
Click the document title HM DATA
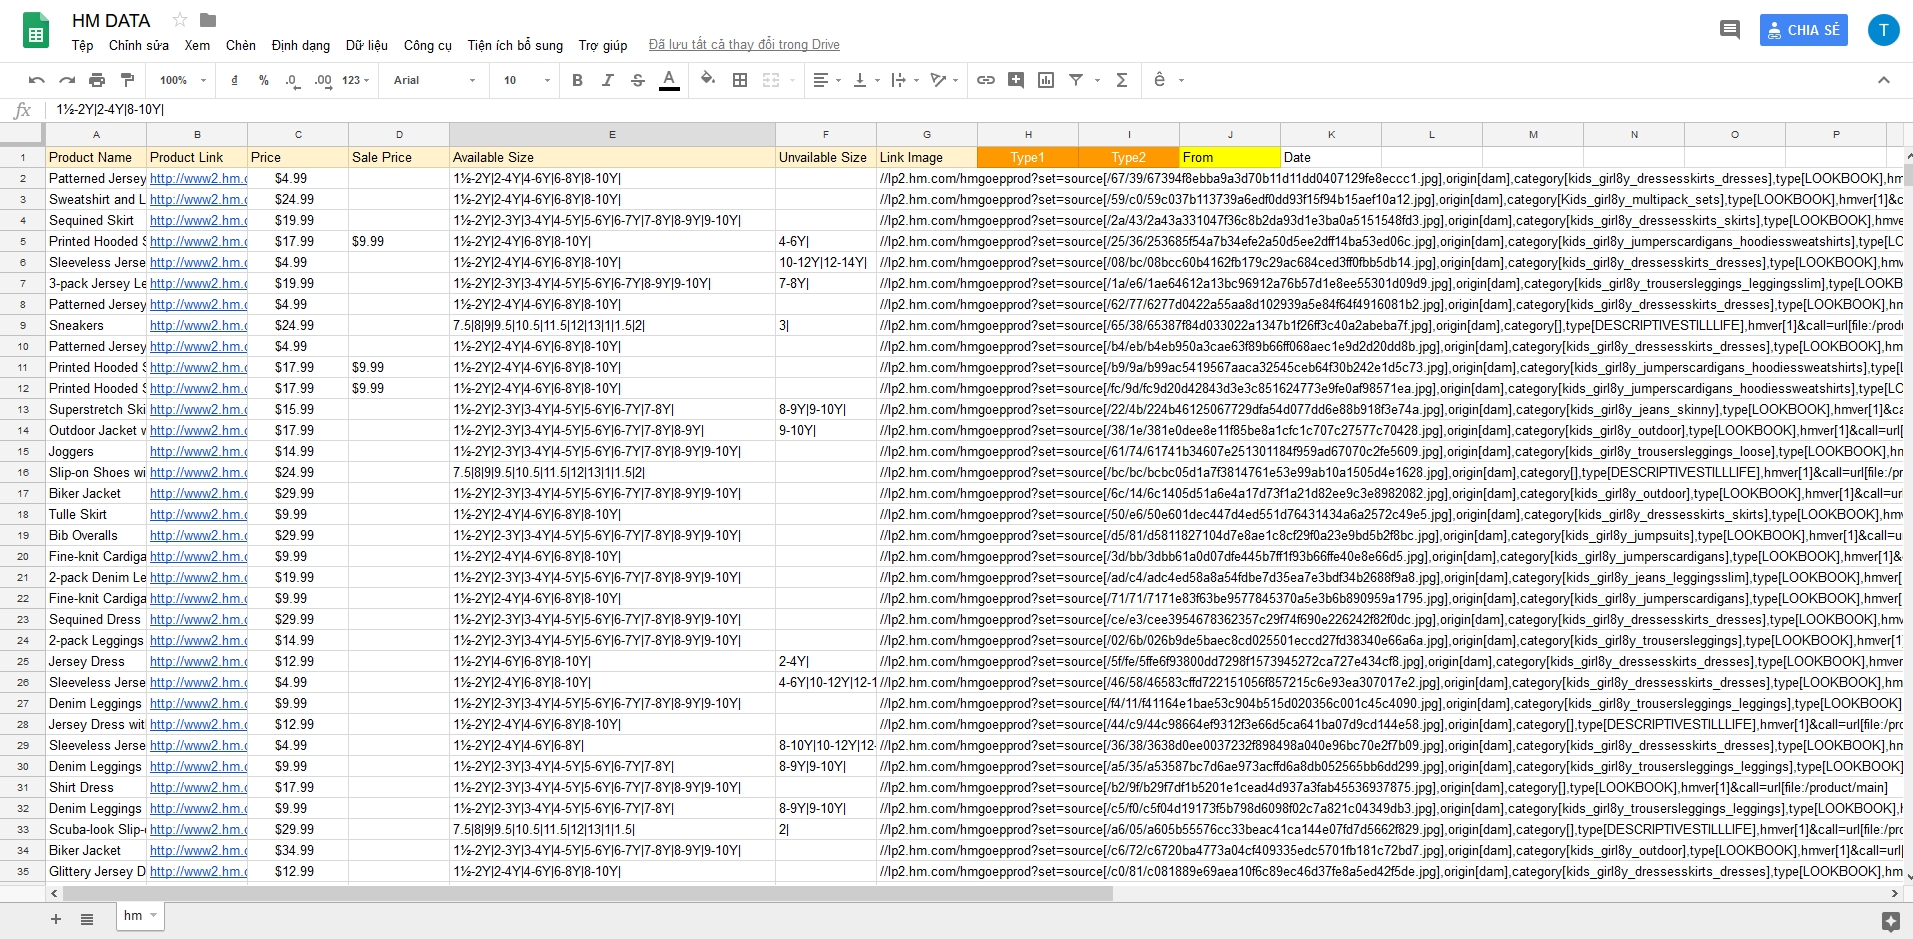(x=111, y=21)
